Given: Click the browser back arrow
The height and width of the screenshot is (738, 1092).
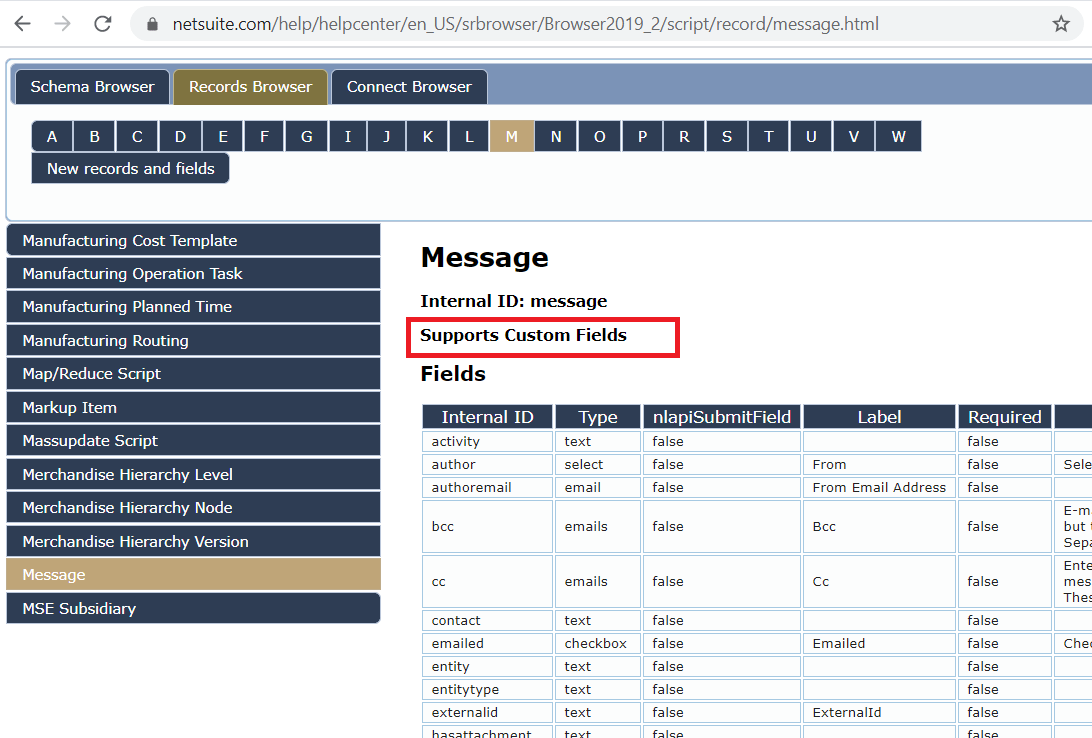Looking at the screenshot, I should 22,22.
